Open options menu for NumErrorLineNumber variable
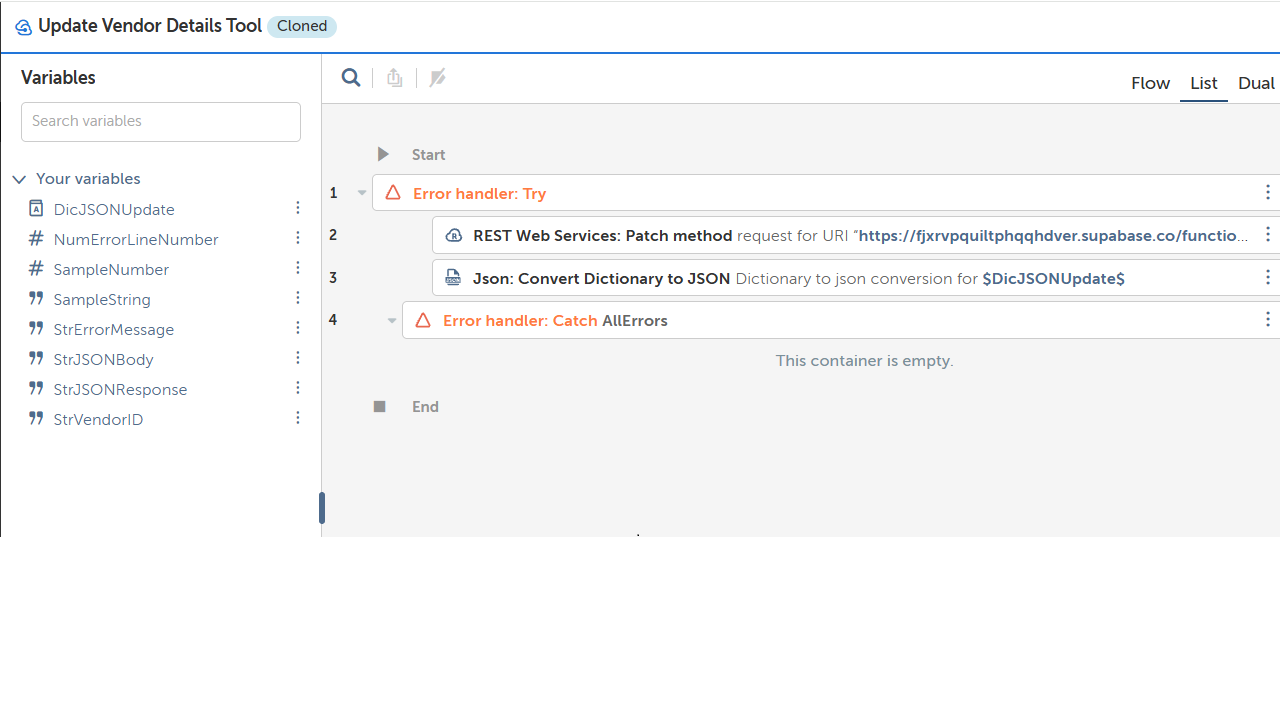 point(298,239)
